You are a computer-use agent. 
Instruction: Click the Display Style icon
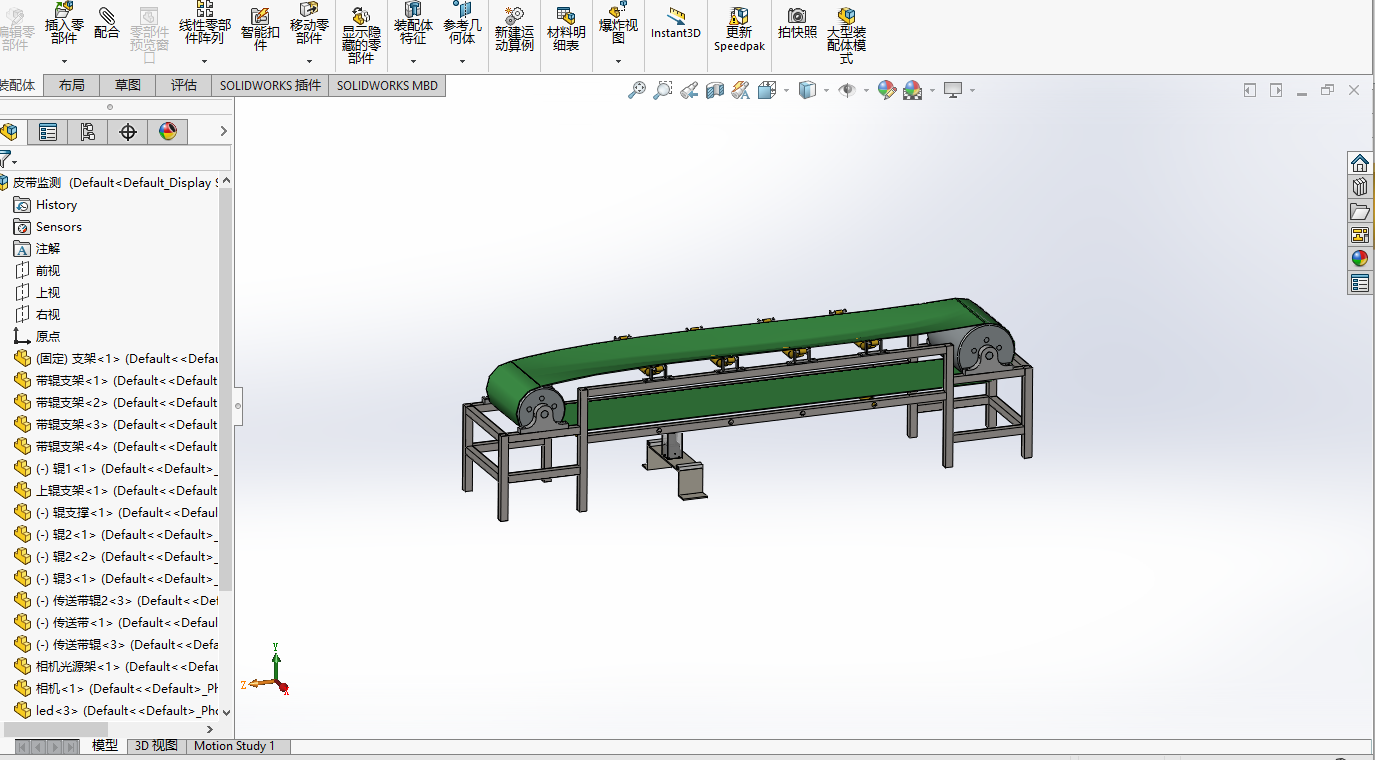tap(807, 90)
